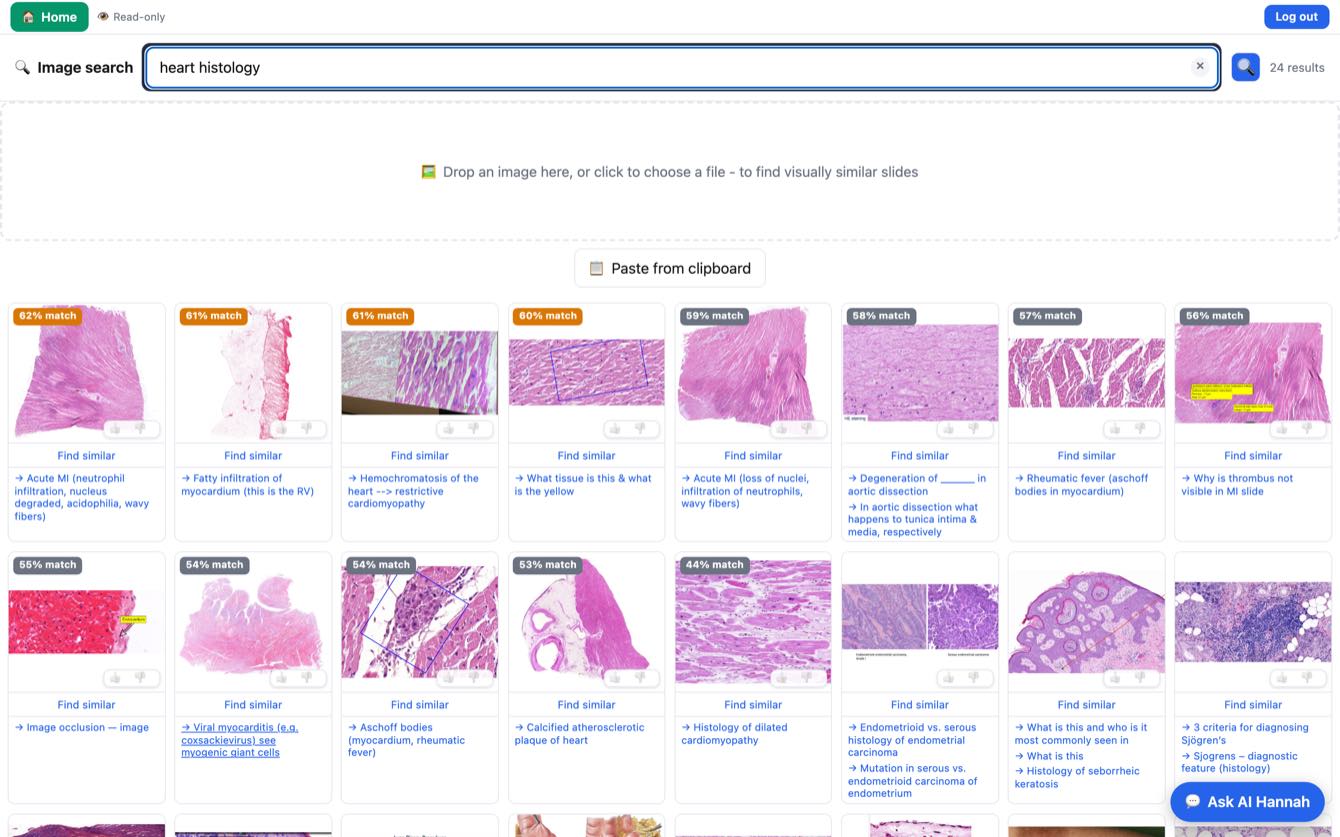Thumbs up the Acute MI neutrophil infiltration card
1340x837 pixels.
[116, 429]
